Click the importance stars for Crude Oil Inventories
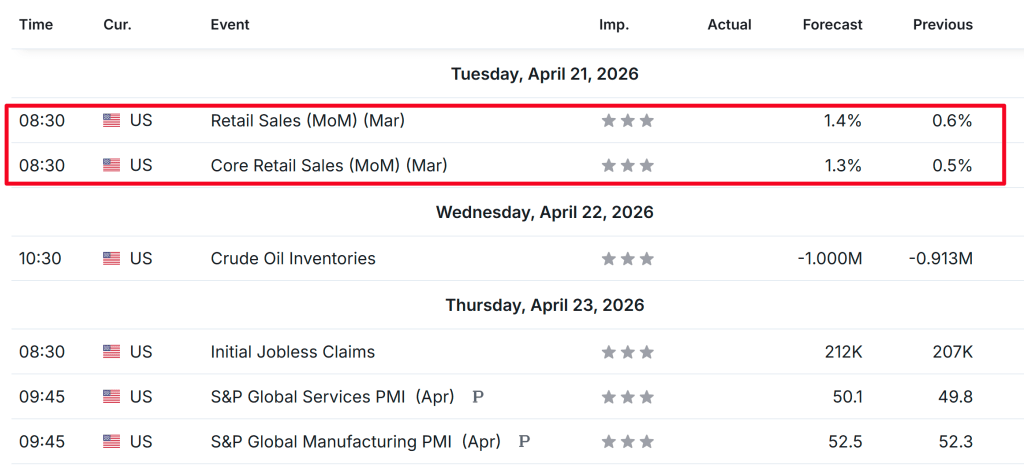 pos(627,259)
